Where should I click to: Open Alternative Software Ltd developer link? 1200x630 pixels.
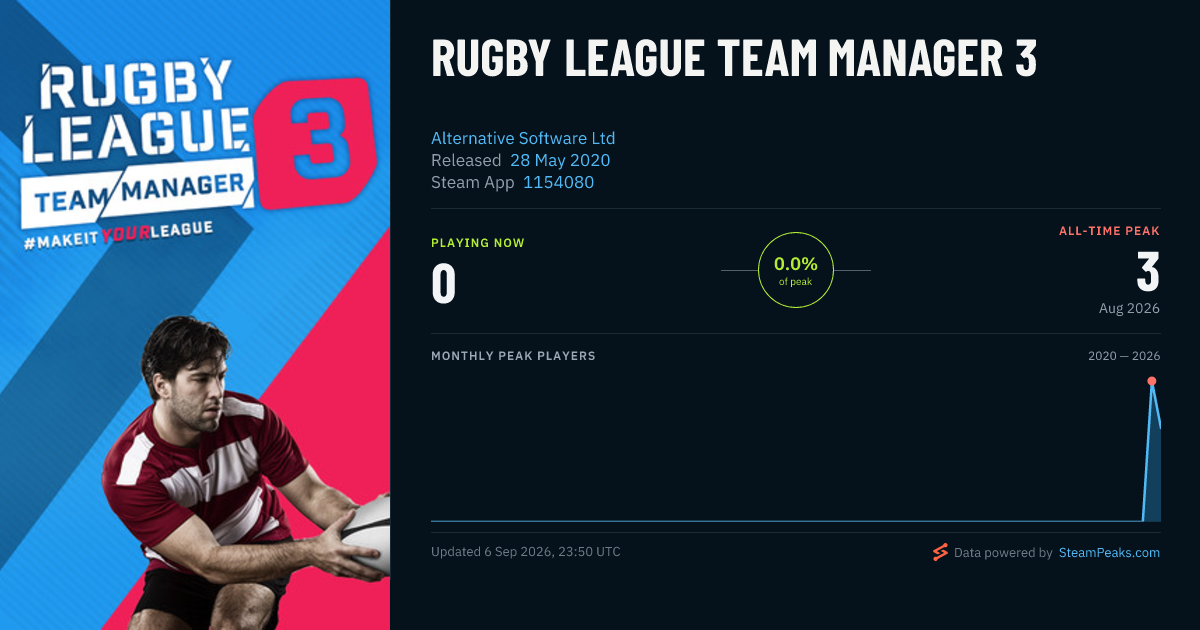523,138
